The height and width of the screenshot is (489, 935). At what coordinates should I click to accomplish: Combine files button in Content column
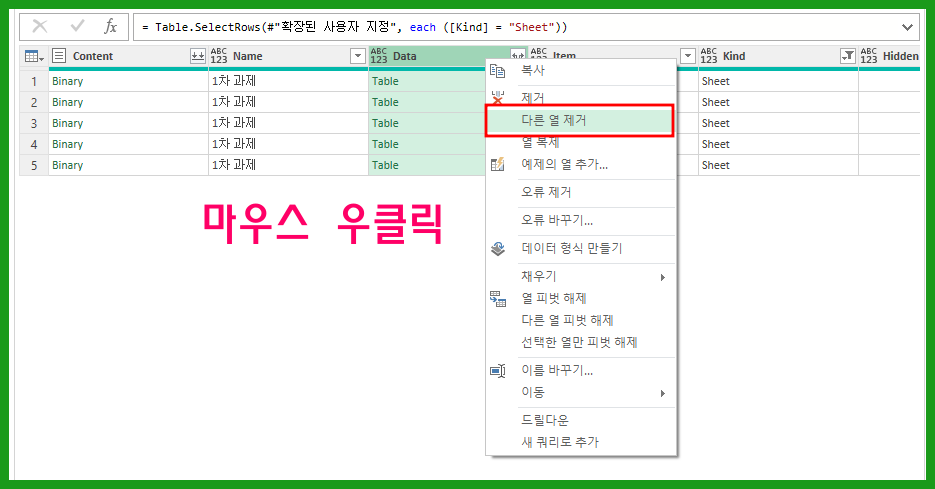pyautogui.click(x=198, y=56)
